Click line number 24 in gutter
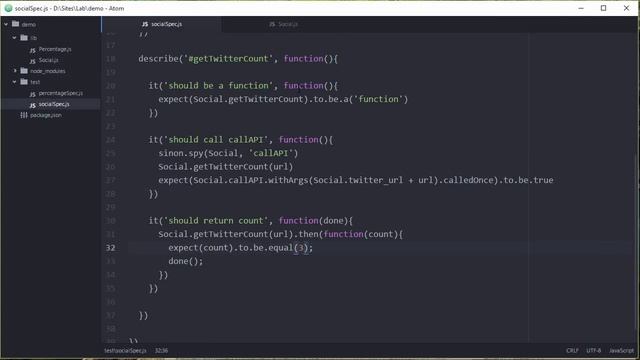Image resolution: width=640 pixels, height=360 pixels. [111, 140]
